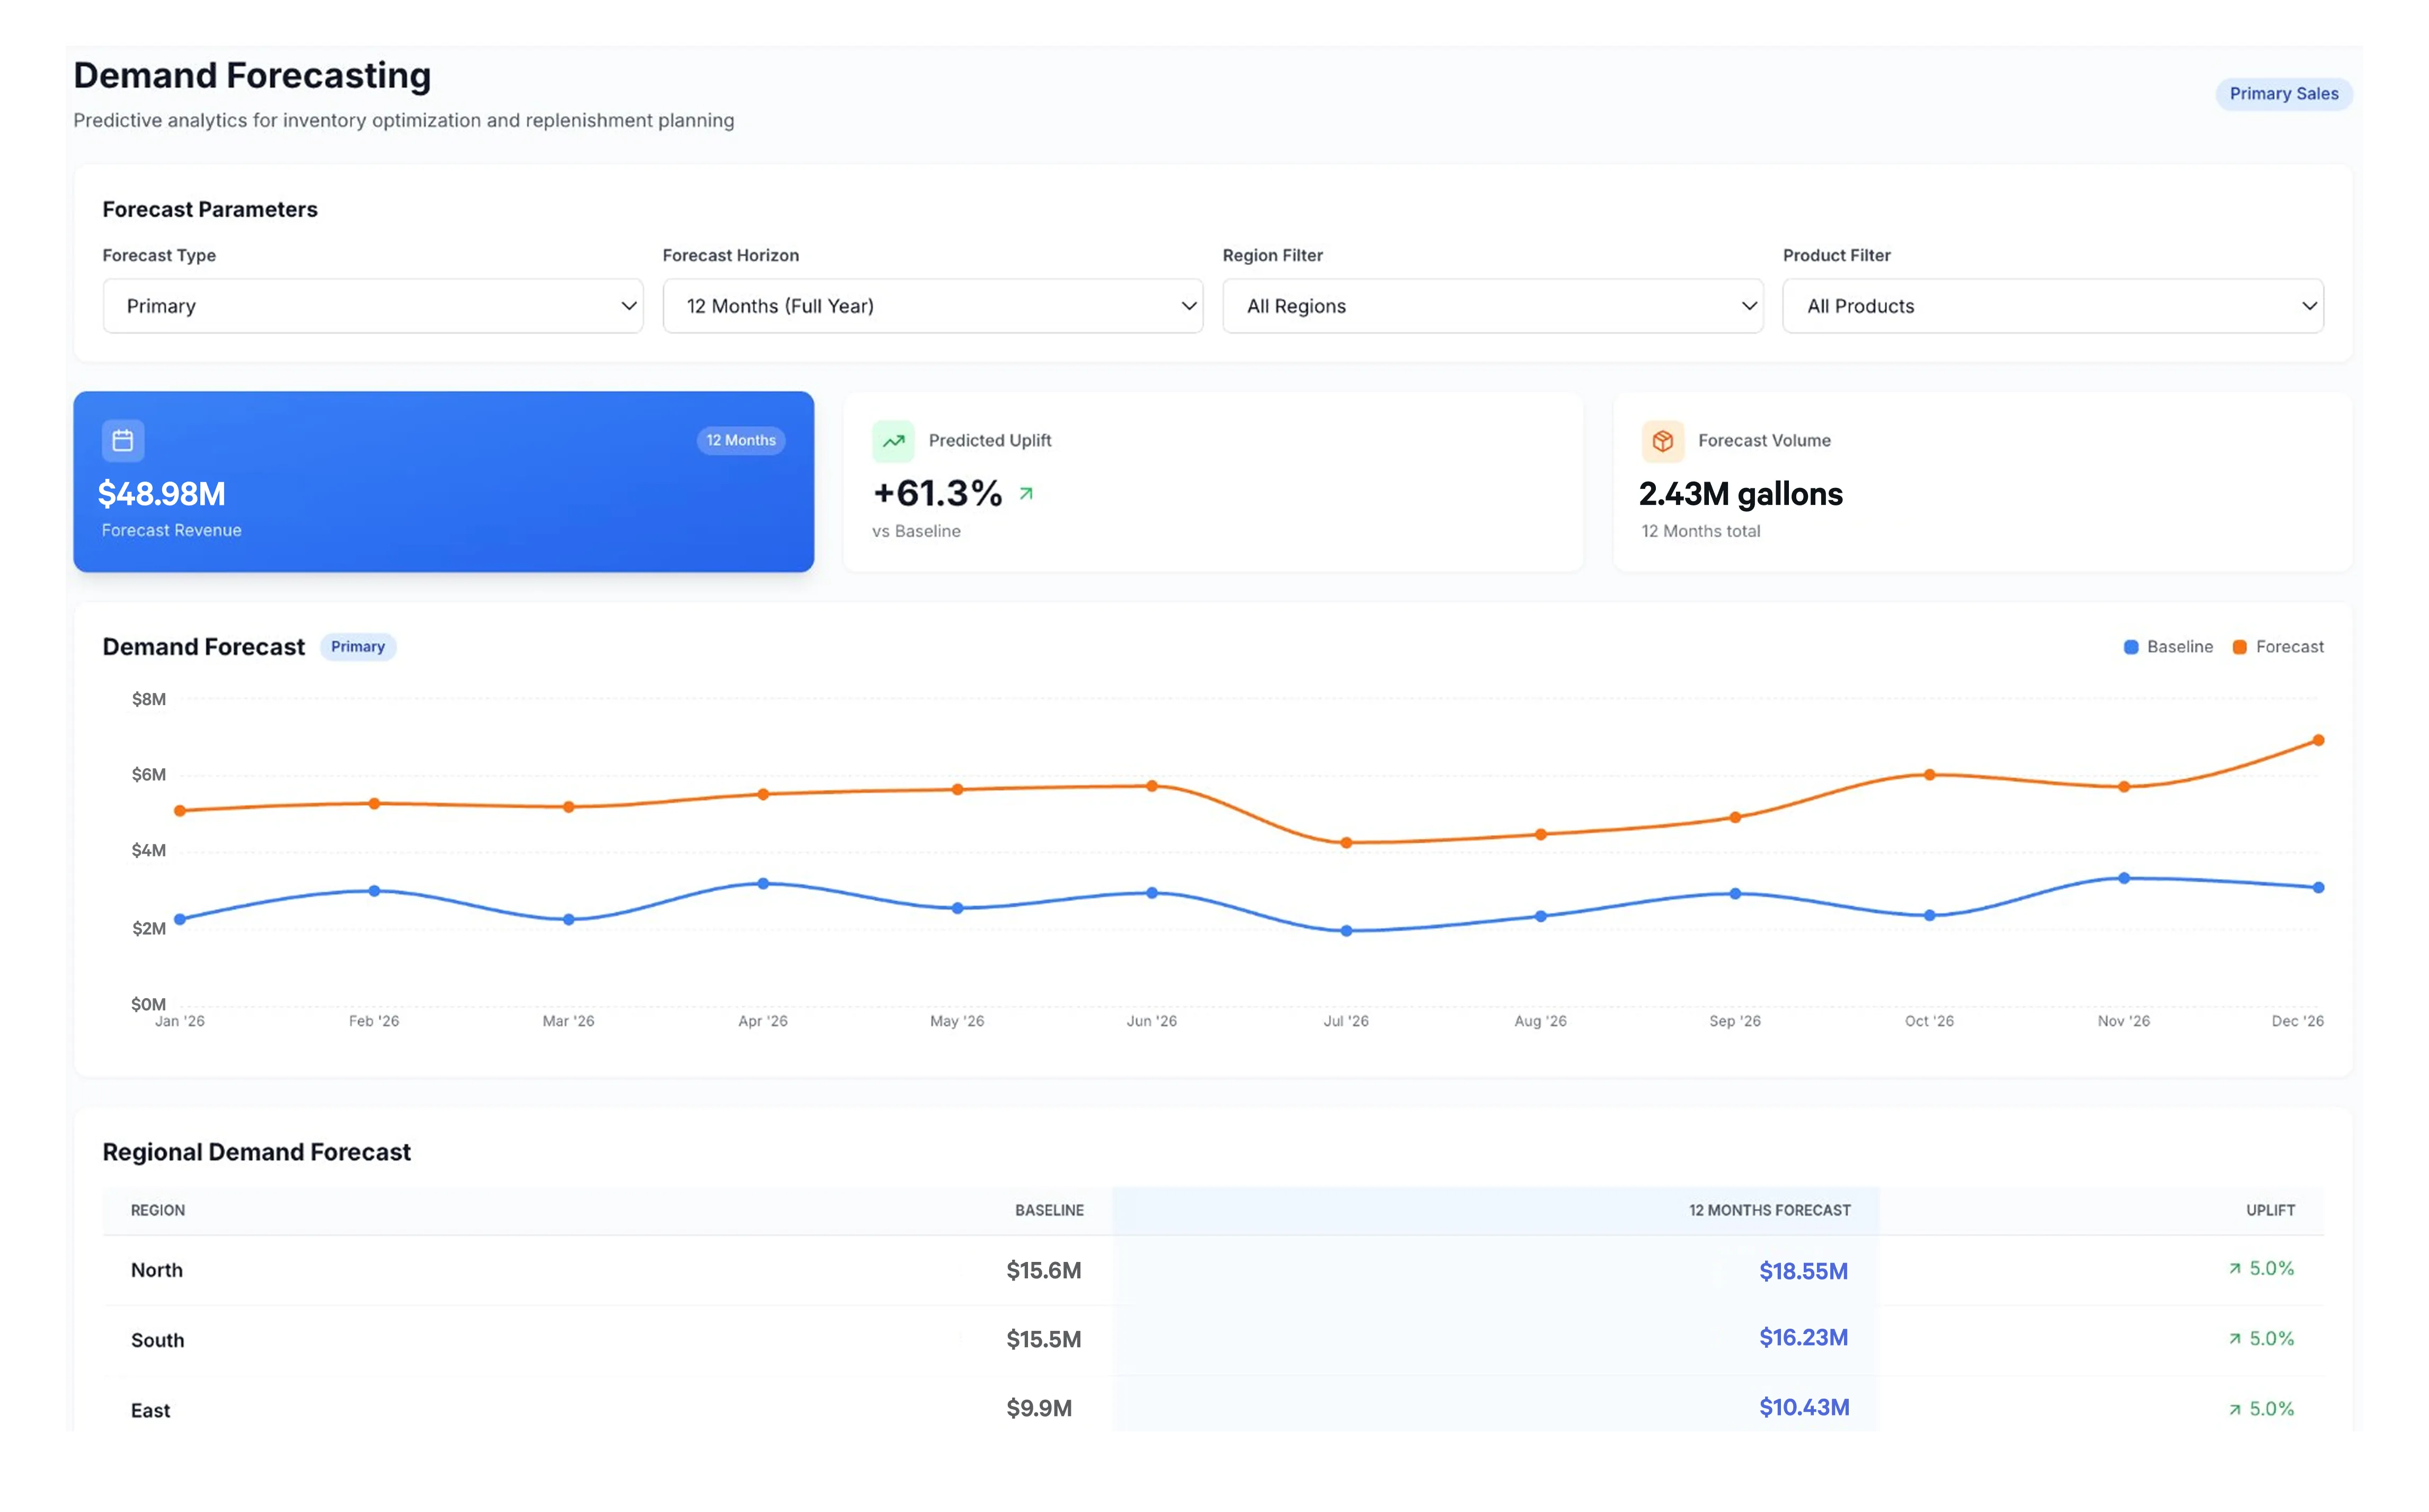This screenshot has height=1512, width=2429.
Task: Click the Primary Sales badge
Action: click(2283, 94)
